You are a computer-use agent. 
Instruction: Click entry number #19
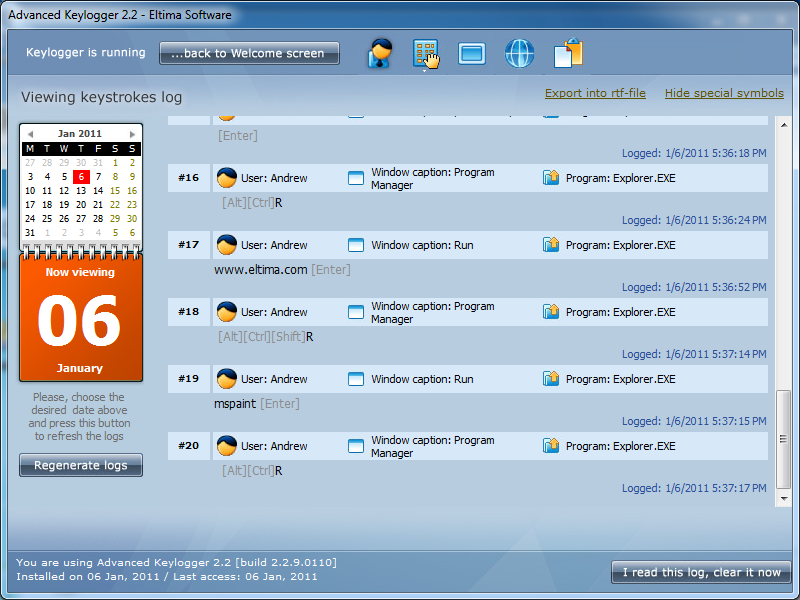pyautogui.click(x=188, y=379)
